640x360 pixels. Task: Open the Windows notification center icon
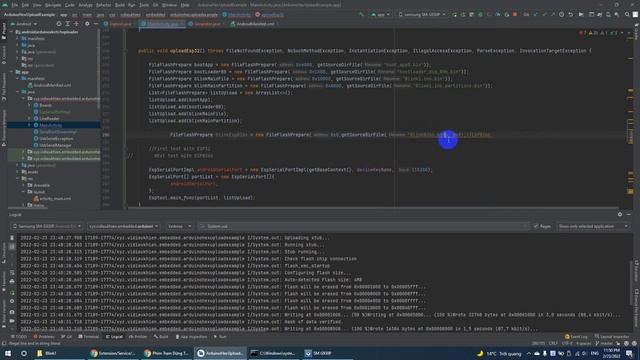[629, 353]
